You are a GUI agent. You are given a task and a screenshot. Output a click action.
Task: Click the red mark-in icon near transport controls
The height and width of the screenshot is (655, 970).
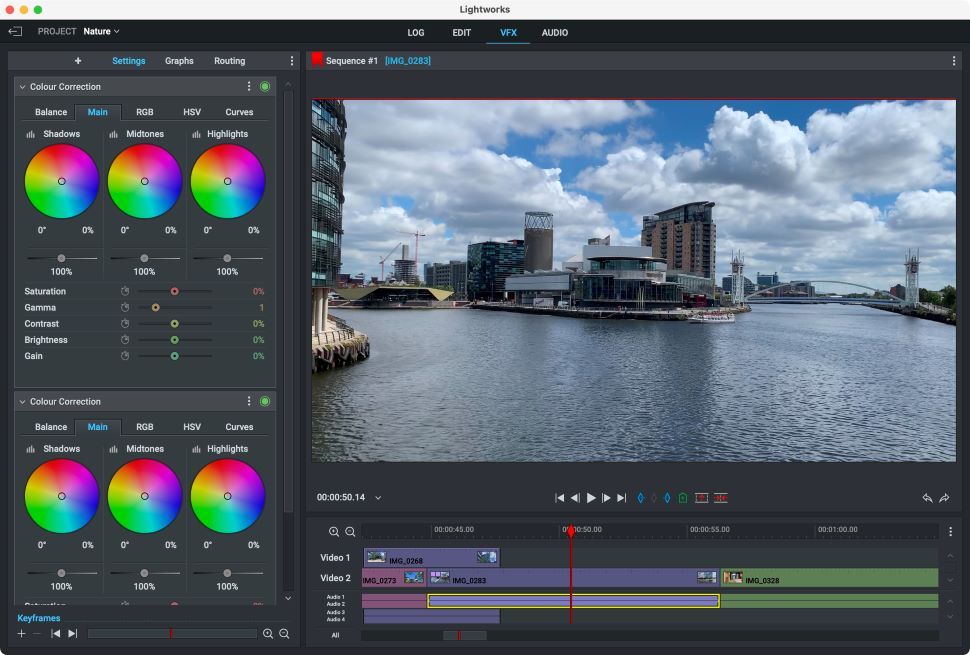coord(701,497)
